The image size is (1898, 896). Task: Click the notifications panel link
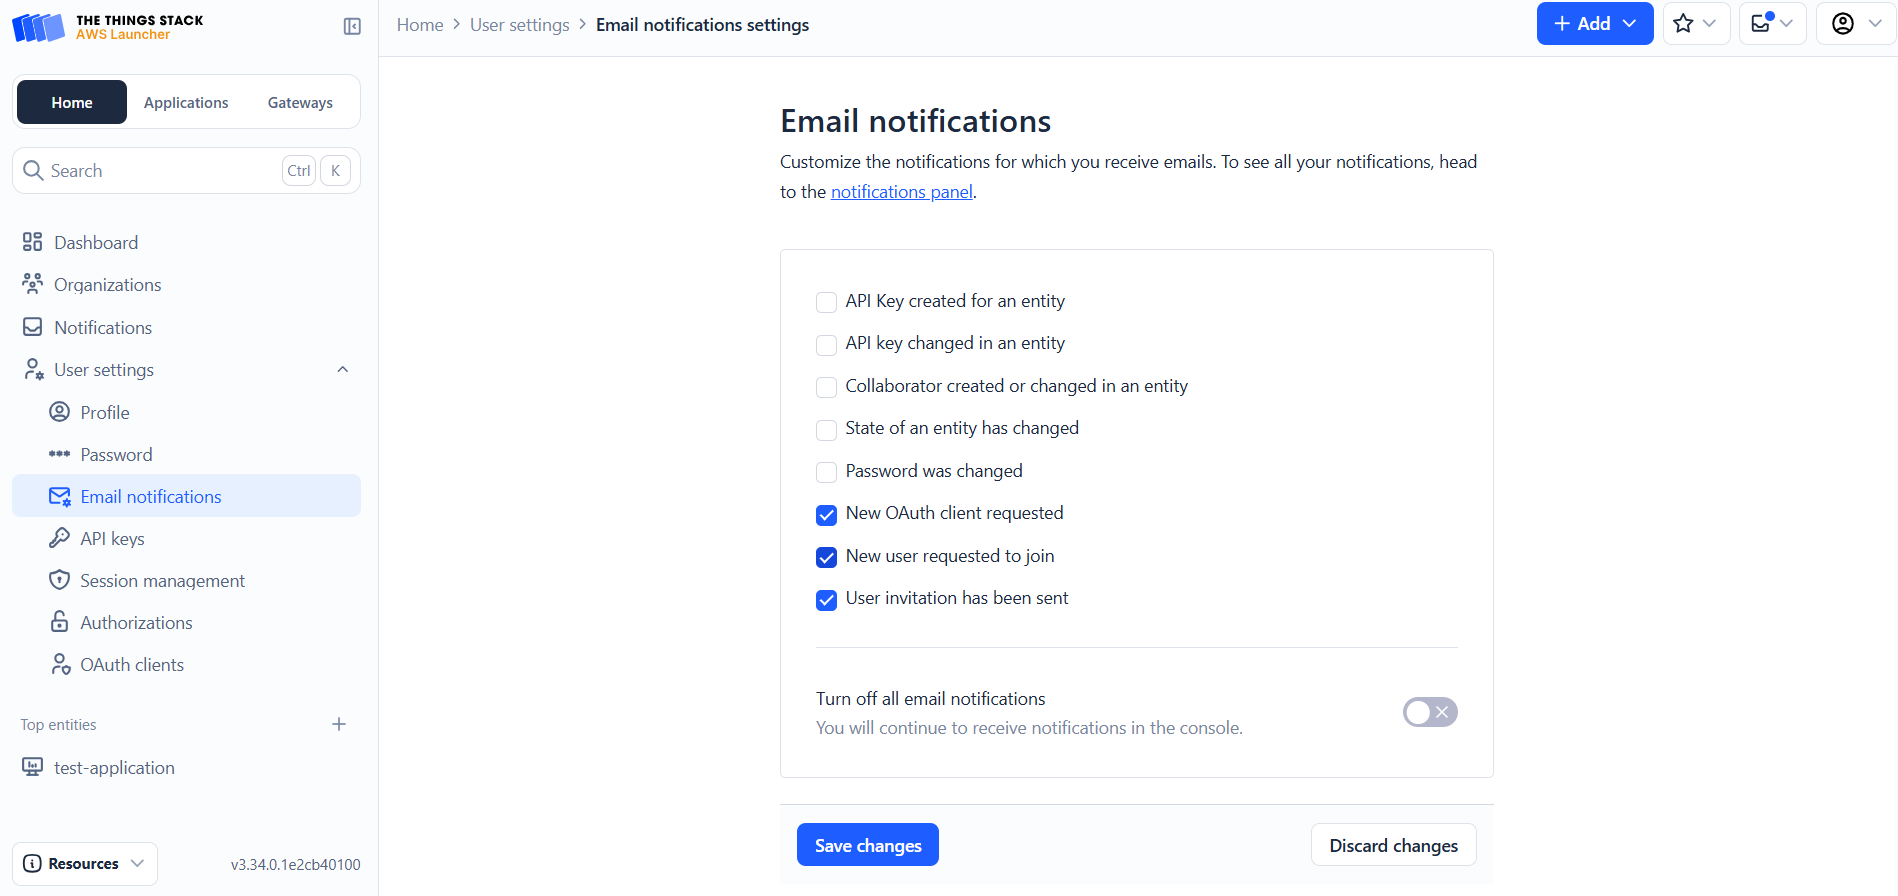click(901, 191)
